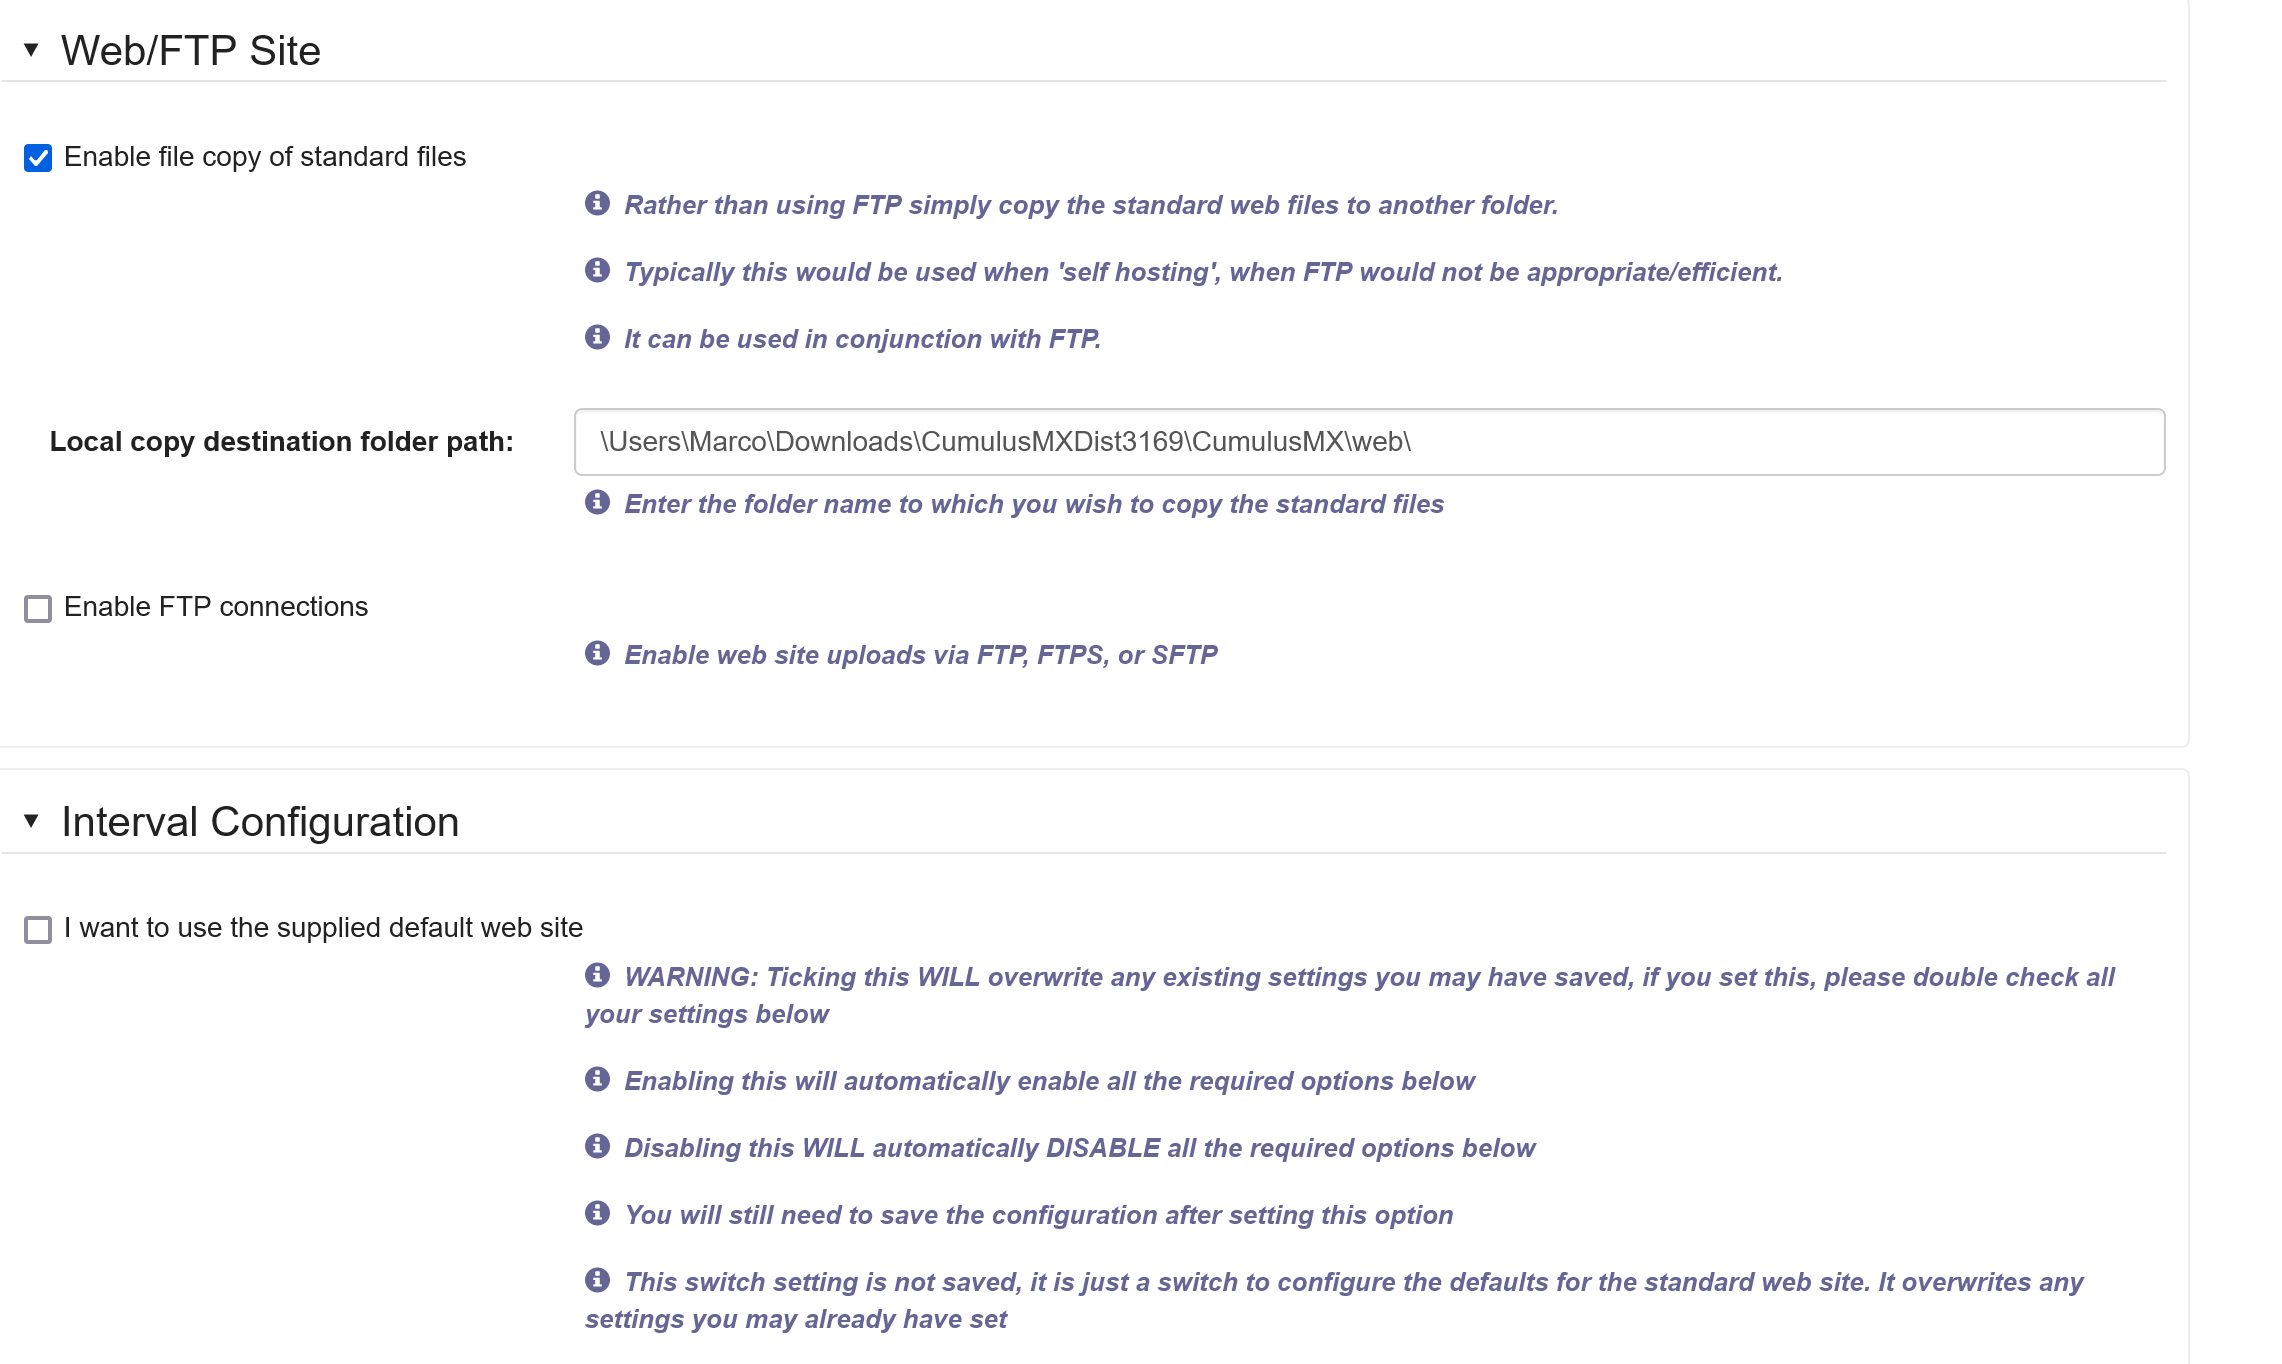2282x1364 pixels.
Task: Click info icon beside 'Disabling this WILL automatically DISABLE'
Action: 597,1146
